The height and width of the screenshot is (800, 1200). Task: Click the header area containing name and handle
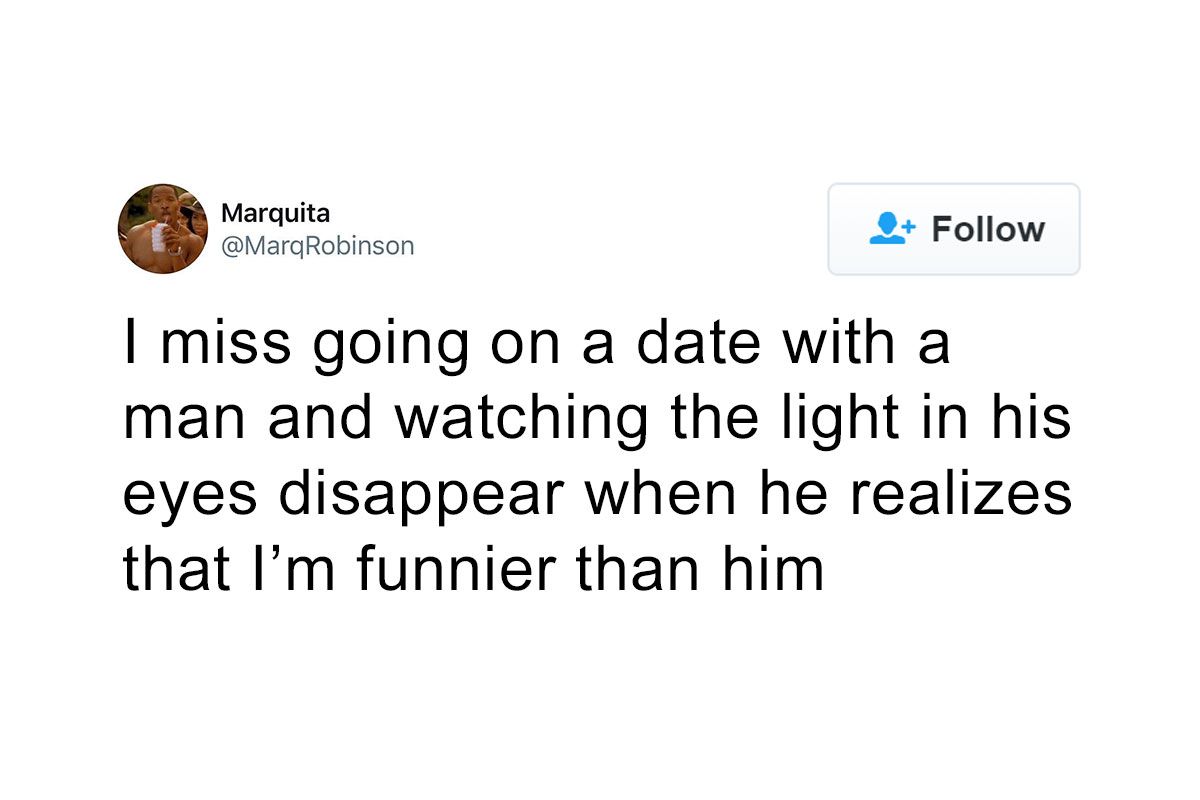click(300, 229)
